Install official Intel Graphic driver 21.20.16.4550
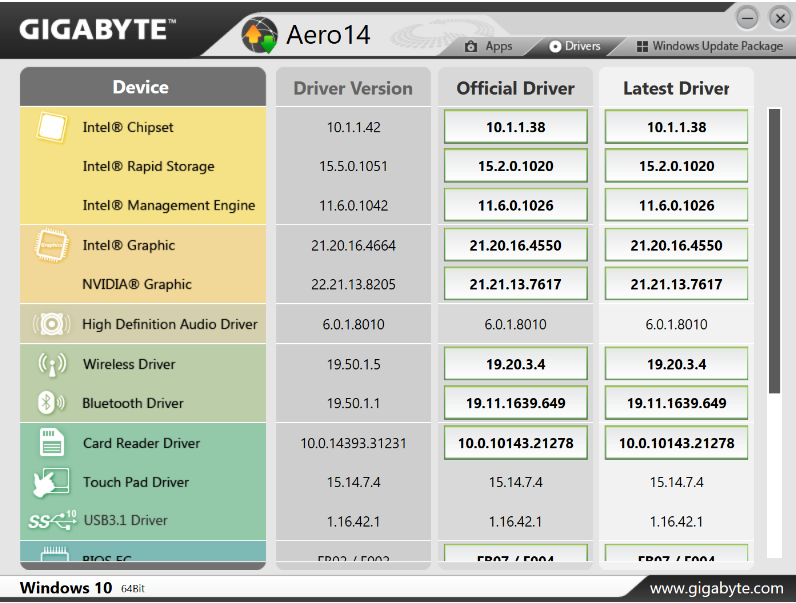Screen dimensions: 796x603 [x=515, y=245]
